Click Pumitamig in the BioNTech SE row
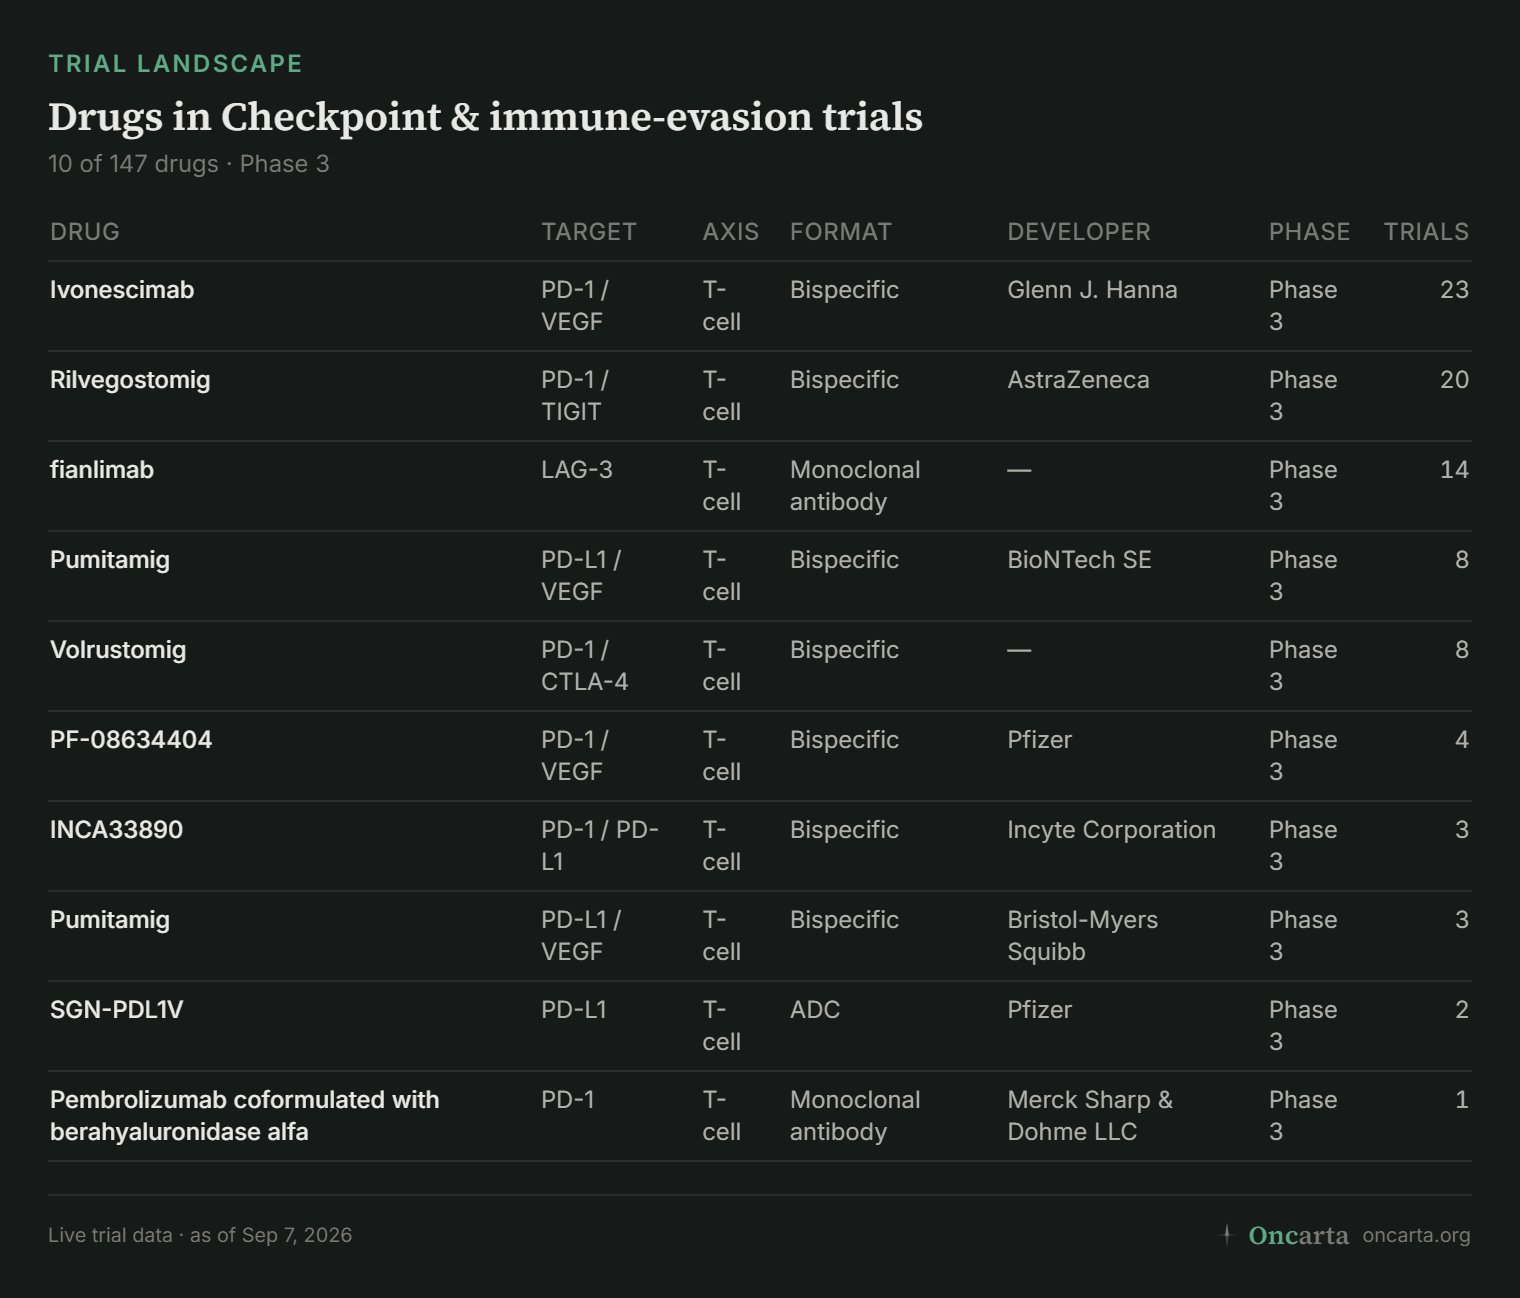Screen dimensions: 1520x1298 (110, 560)
